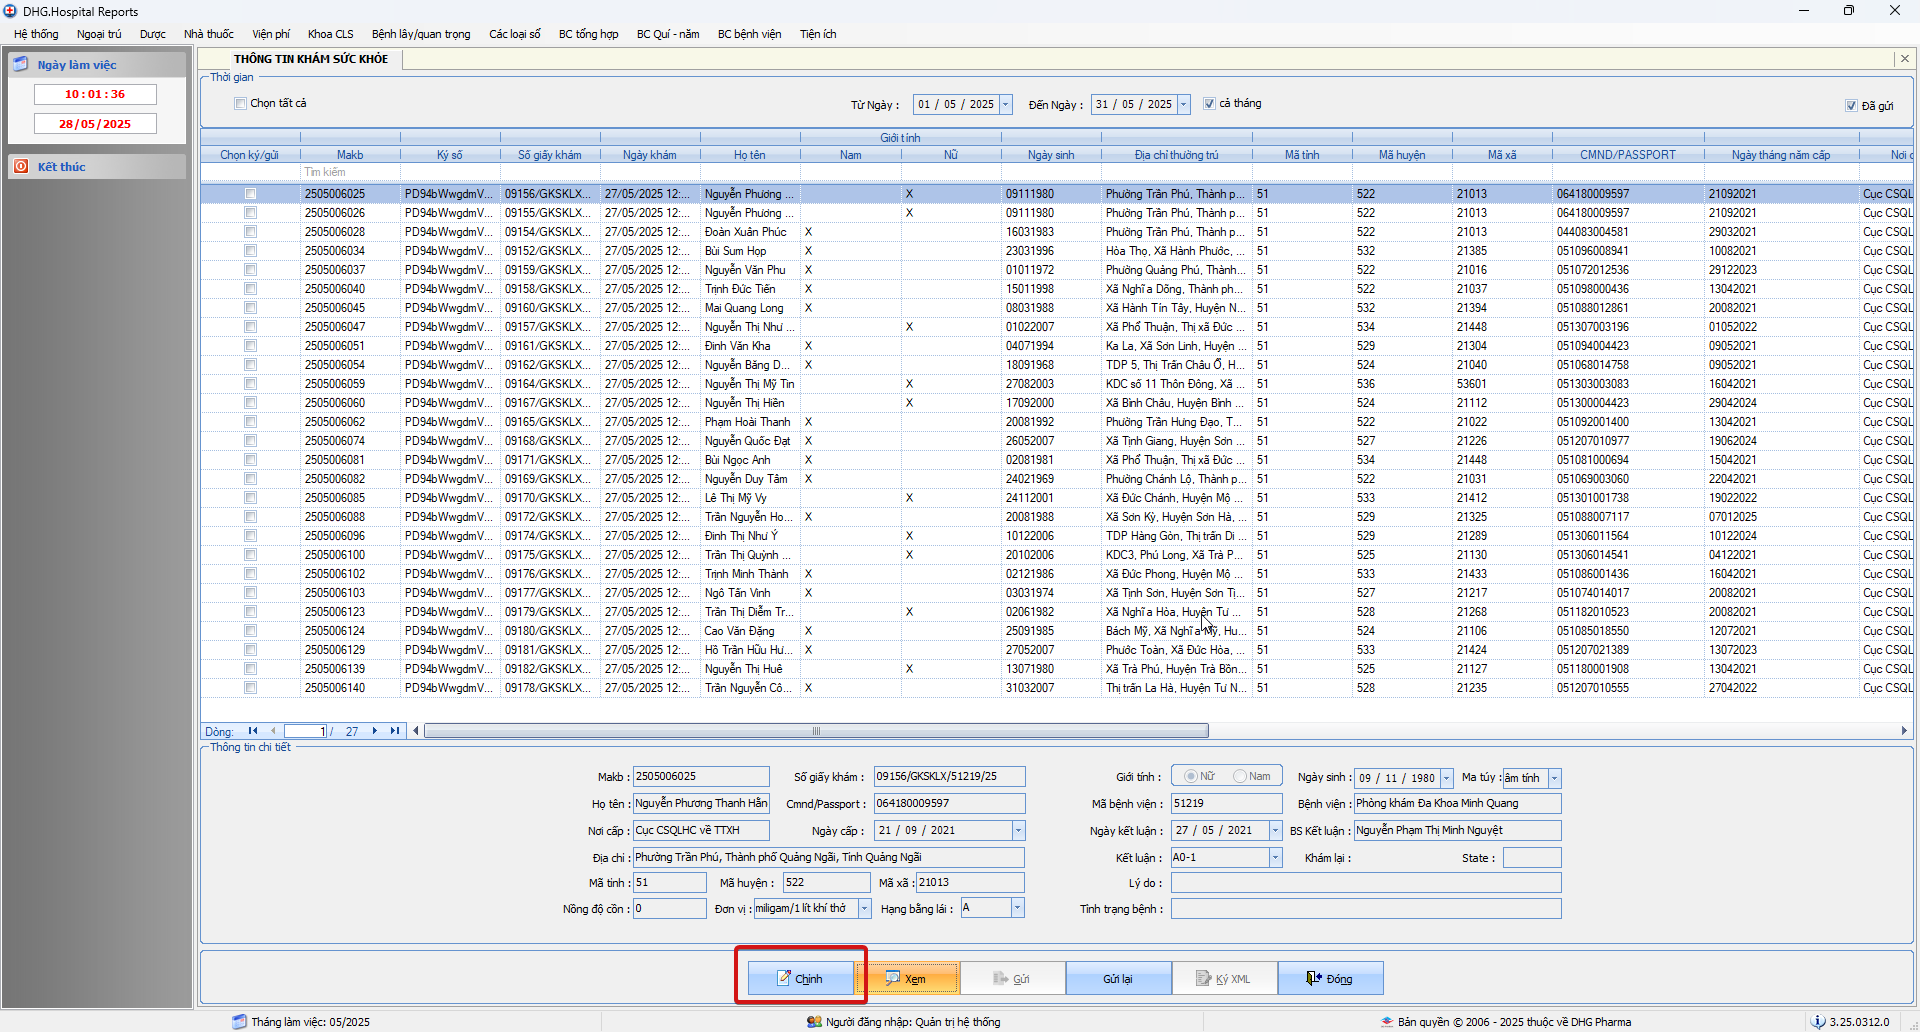Click the Họ tên column header
1920x1032 pixels.
(750, 155)
